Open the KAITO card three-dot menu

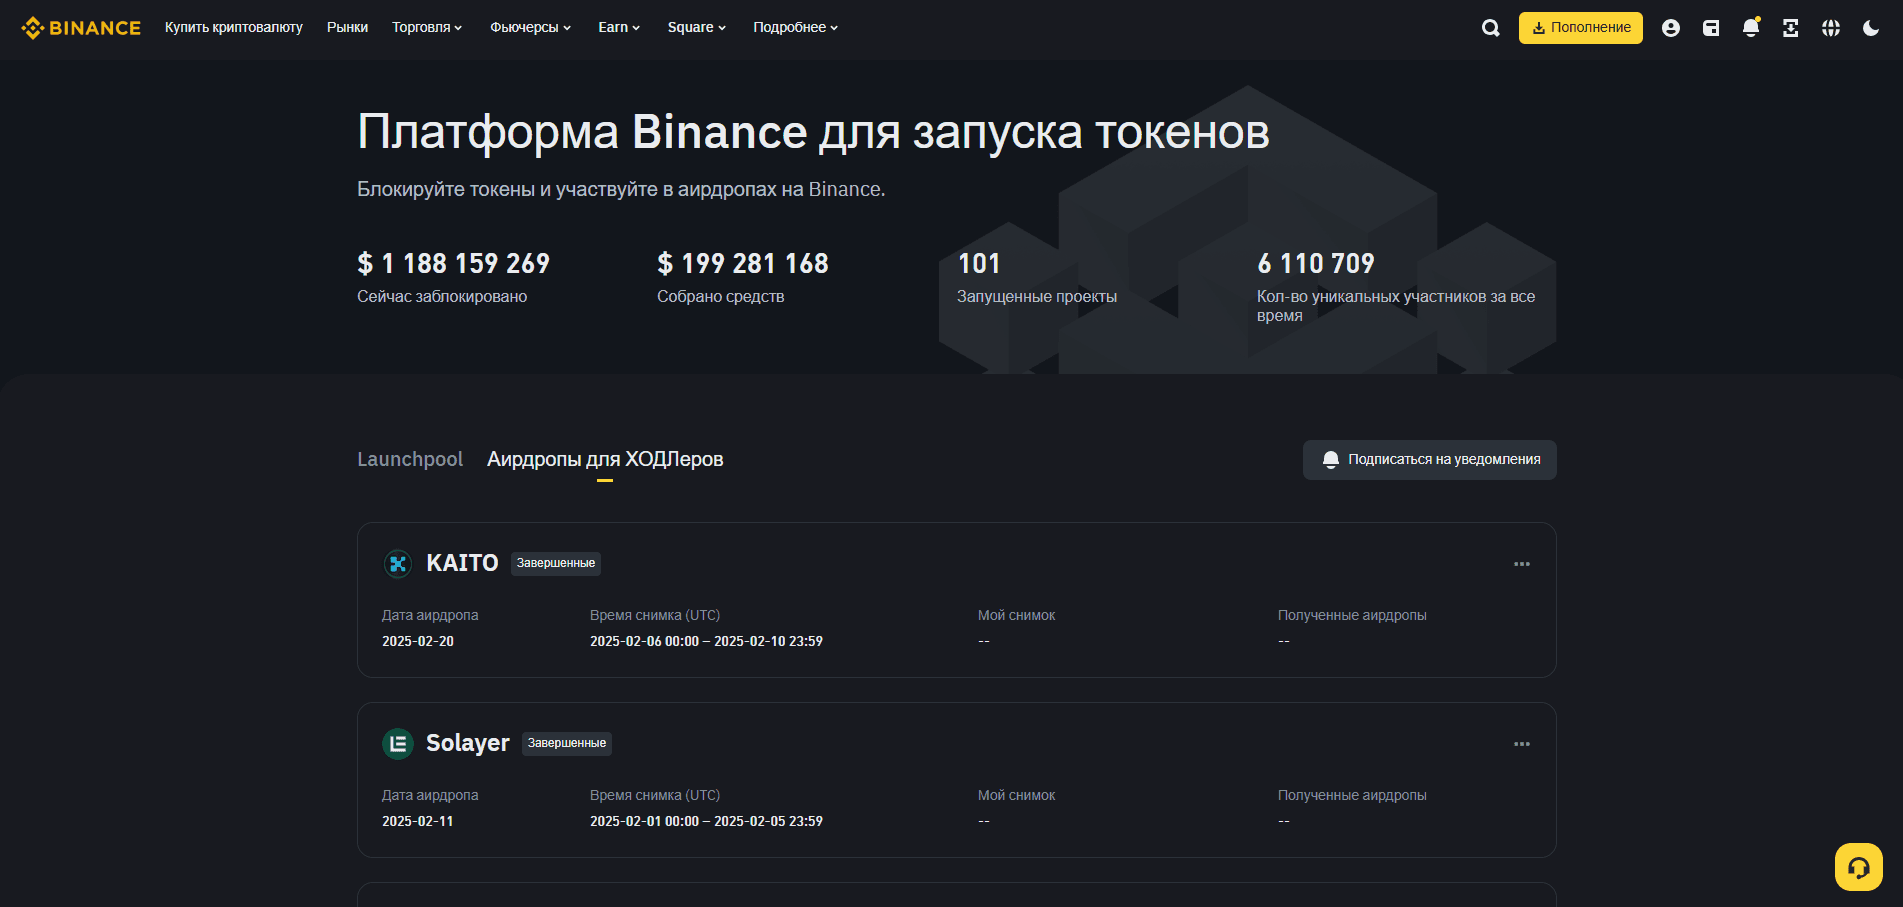[1522, 564]
